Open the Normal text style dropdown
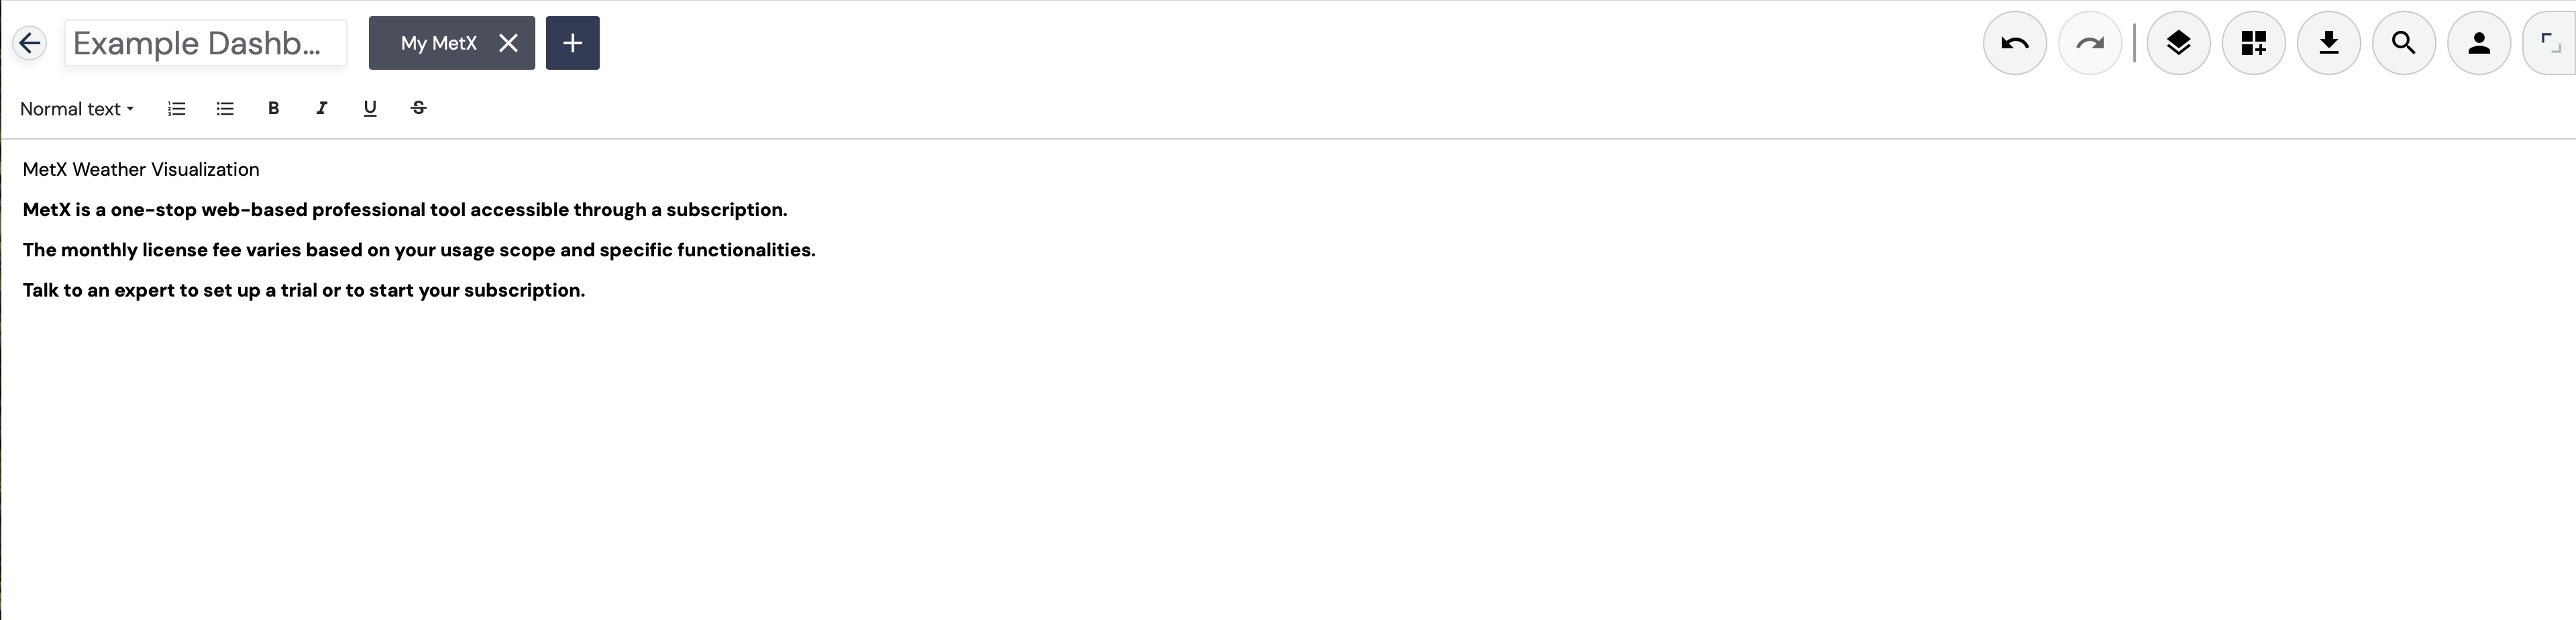The height and width of the screenshot is (620, 2576). (x=77, y=109)
